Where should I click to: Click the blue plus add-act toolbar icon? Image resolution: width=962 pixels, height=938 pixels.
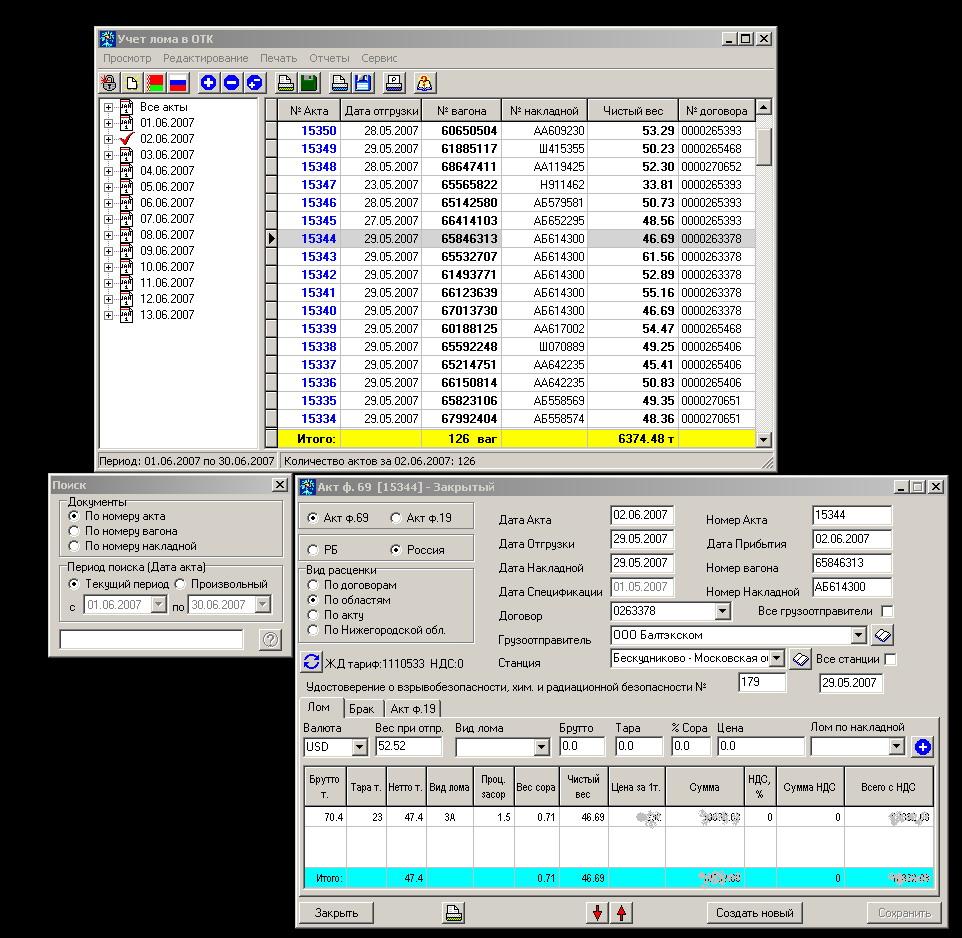(x=209, y=83)
